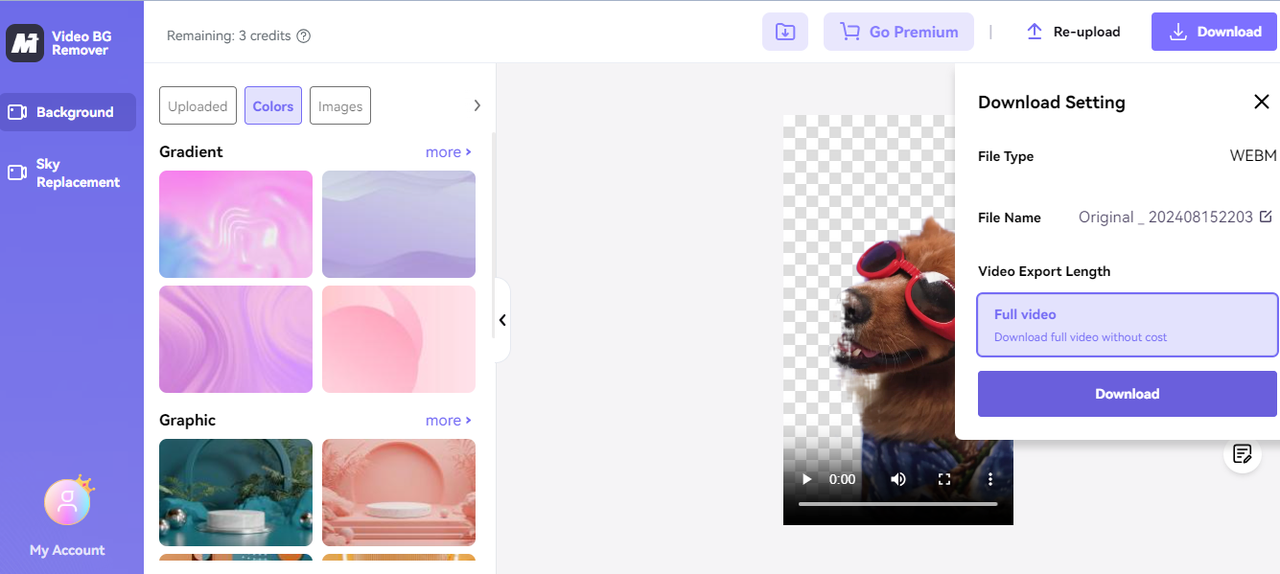Select the pink-blue swirl gradient background
Image resolution: width=1280 pixels, height=574 pixels.
(x=236, y=224)
